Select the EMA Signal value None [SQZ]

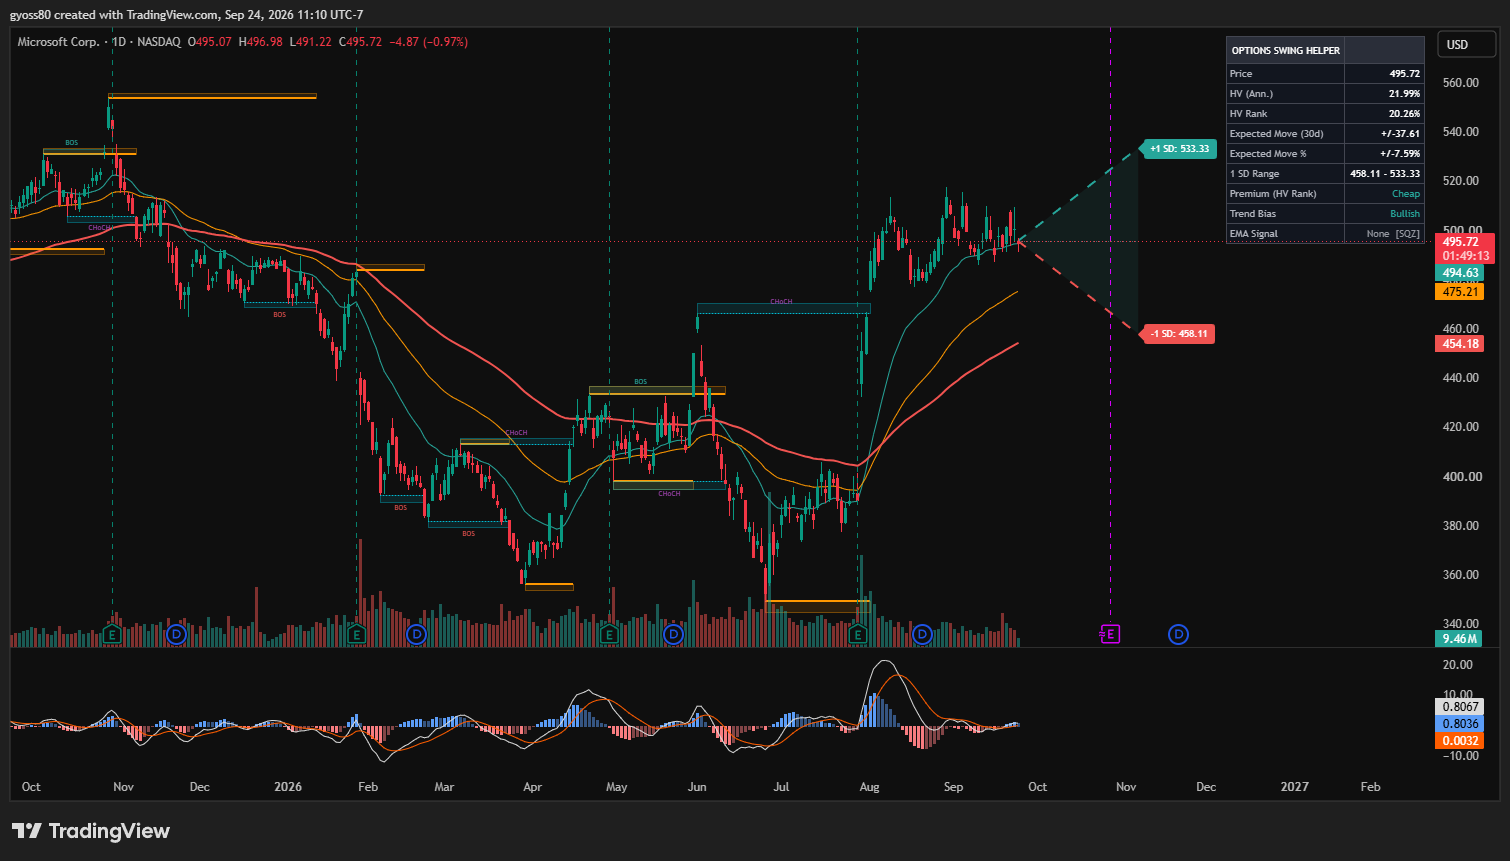1393,234
